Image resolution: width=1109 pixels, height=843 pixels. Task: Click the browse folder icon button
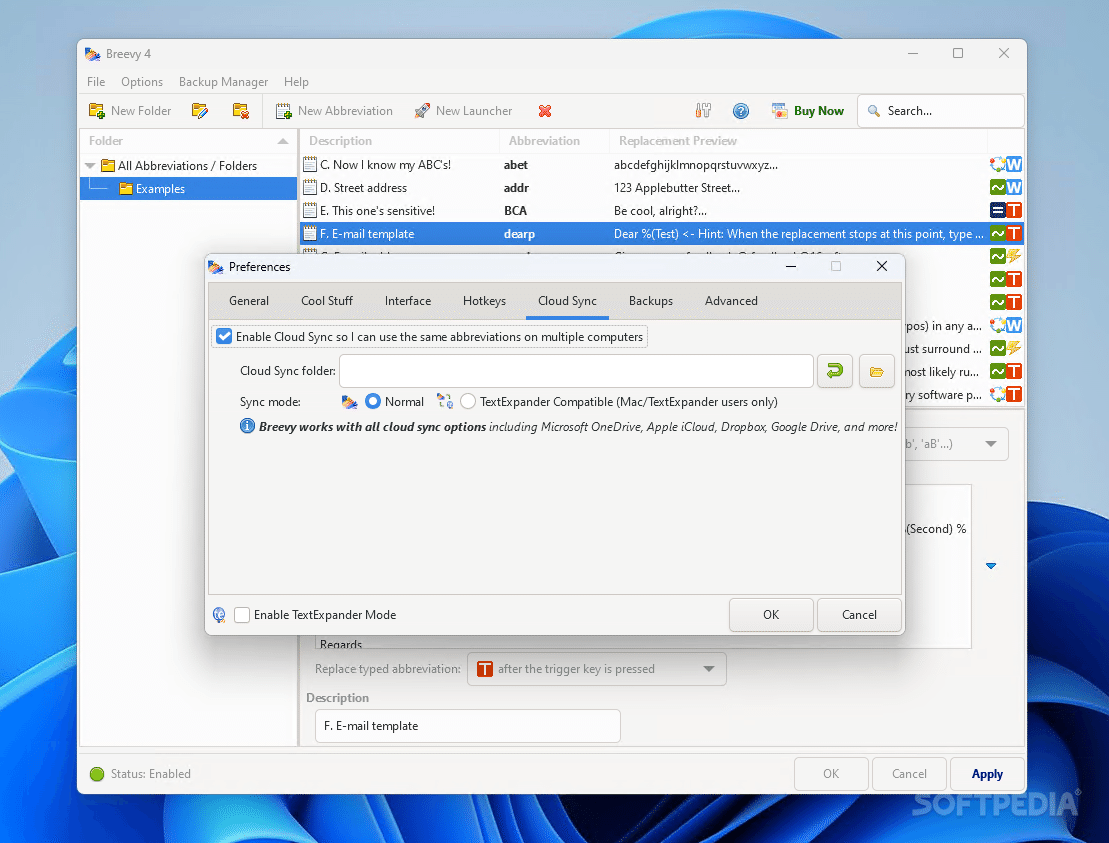coord(877,371)
